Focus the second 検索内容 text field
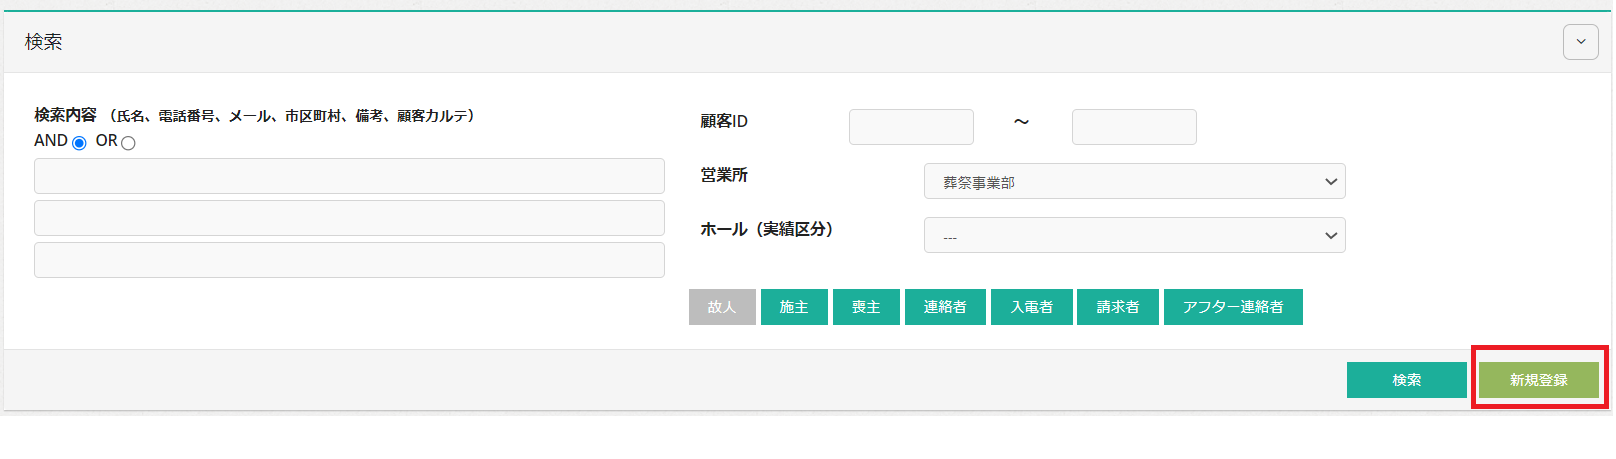This screenshot has width=1616, height=459. (x=349, y=218)
